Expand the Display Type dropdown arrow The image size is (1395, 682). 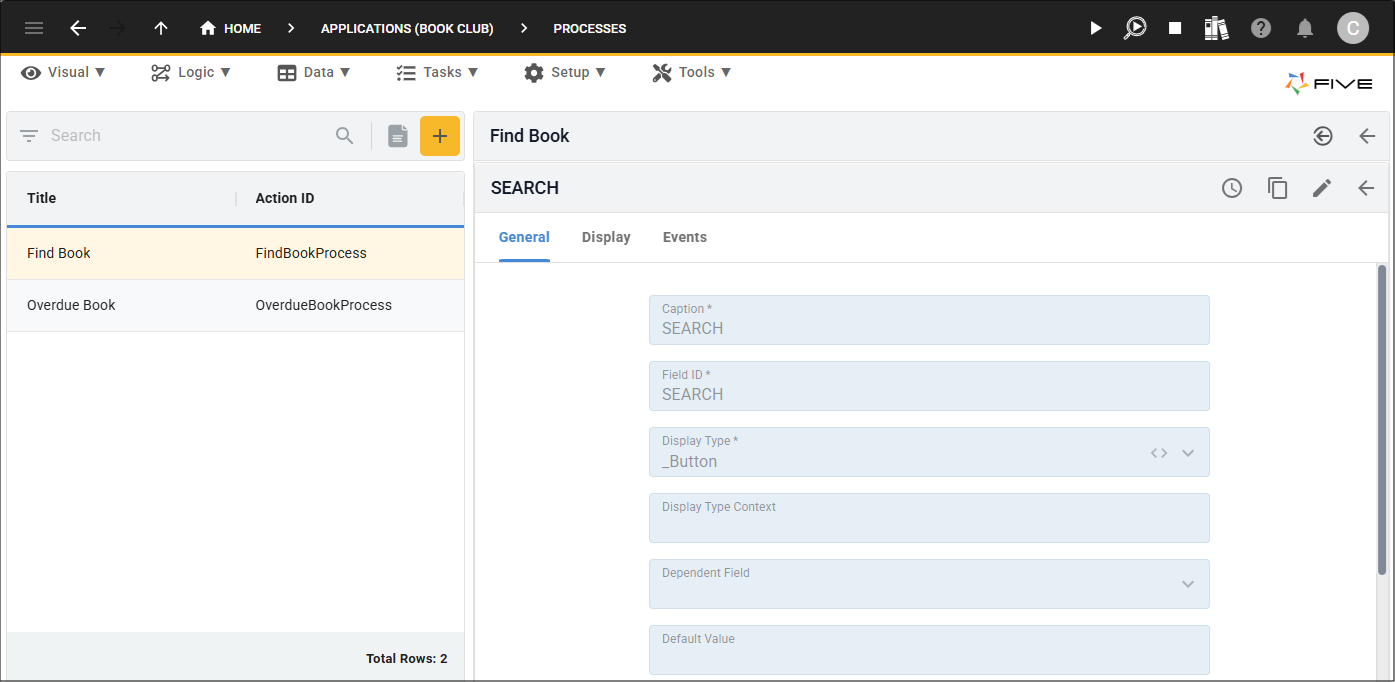[x=1188, y=453]
